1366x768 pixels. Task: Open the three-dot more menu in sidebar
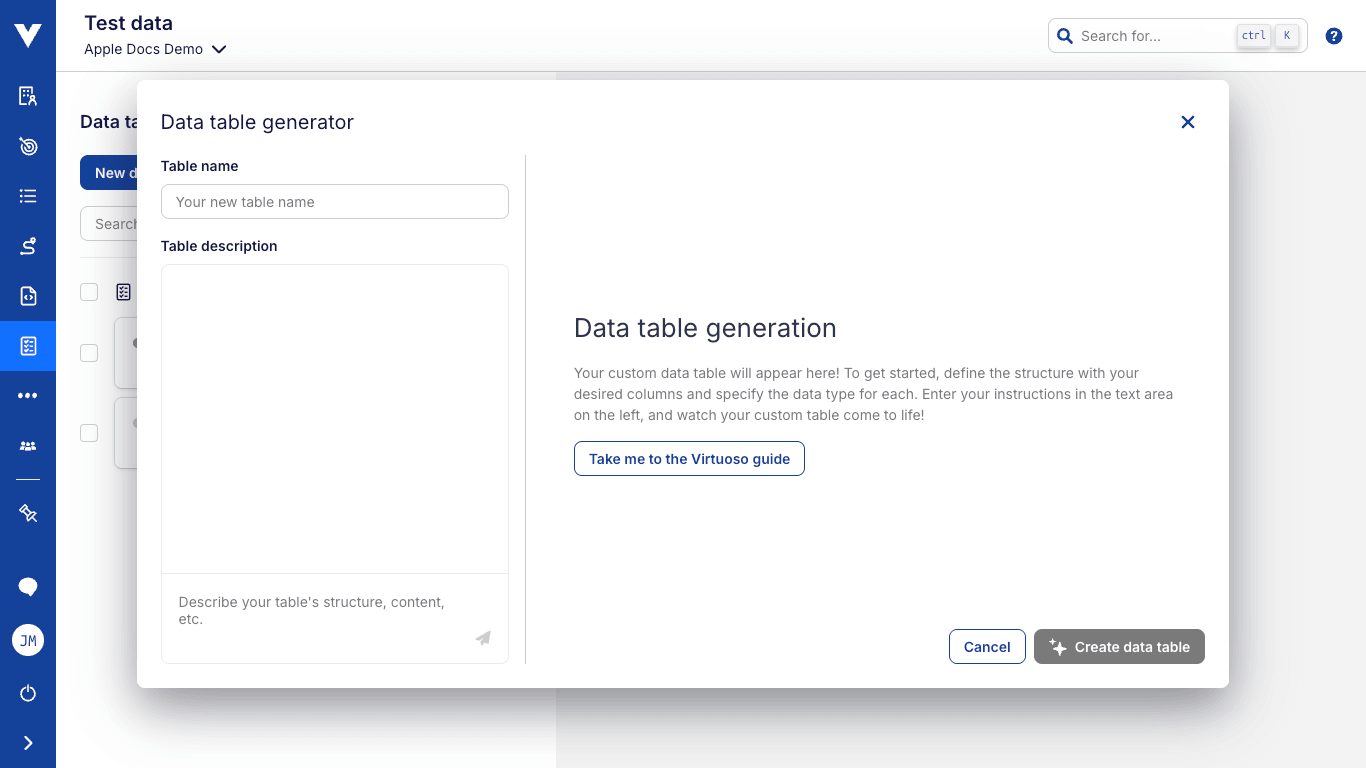[27, 395]
